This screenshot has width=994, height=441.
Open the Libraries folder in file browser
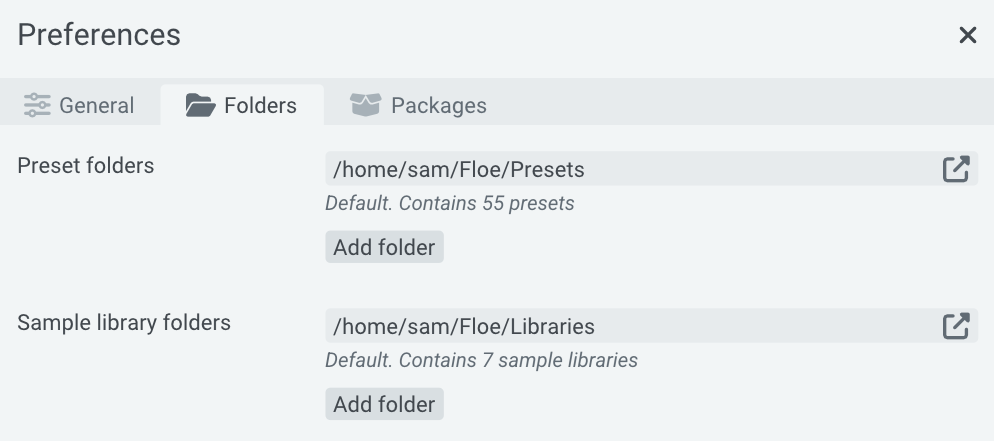tap(956, 326)
